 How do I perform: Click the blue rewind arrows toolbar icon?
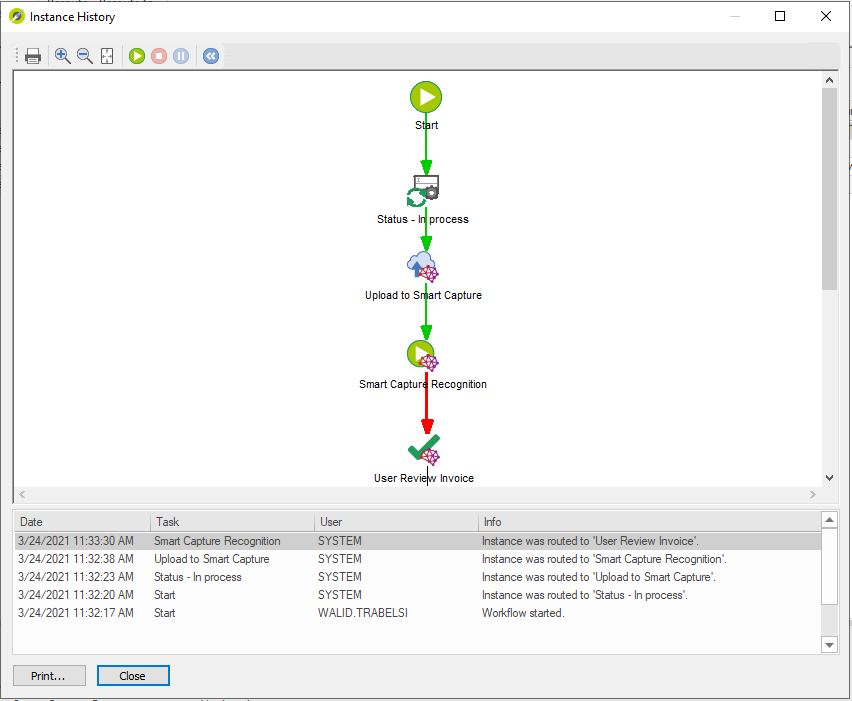coord(210,56)
